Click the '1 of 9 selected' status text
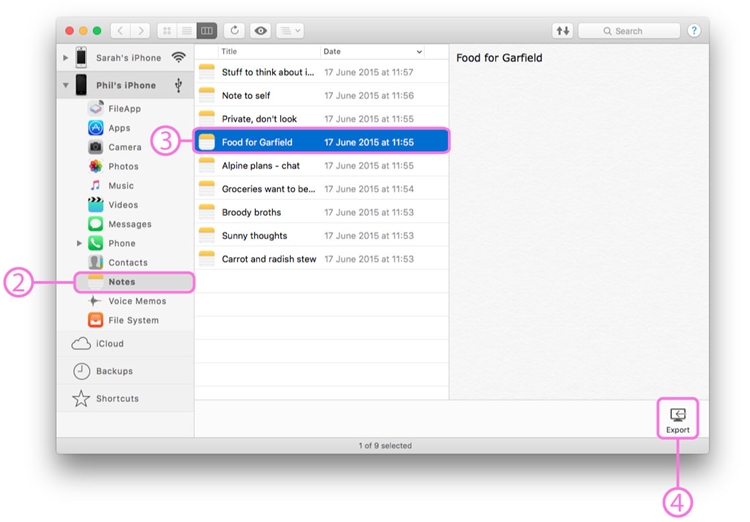The height and width of the screenshot is (522, 750). [385, 445]
